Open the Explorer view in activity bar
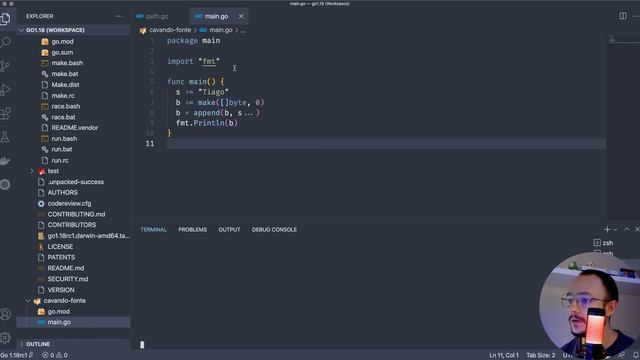Image resolution: width=640 pixels, height=360 pixels. pos(6,18)
